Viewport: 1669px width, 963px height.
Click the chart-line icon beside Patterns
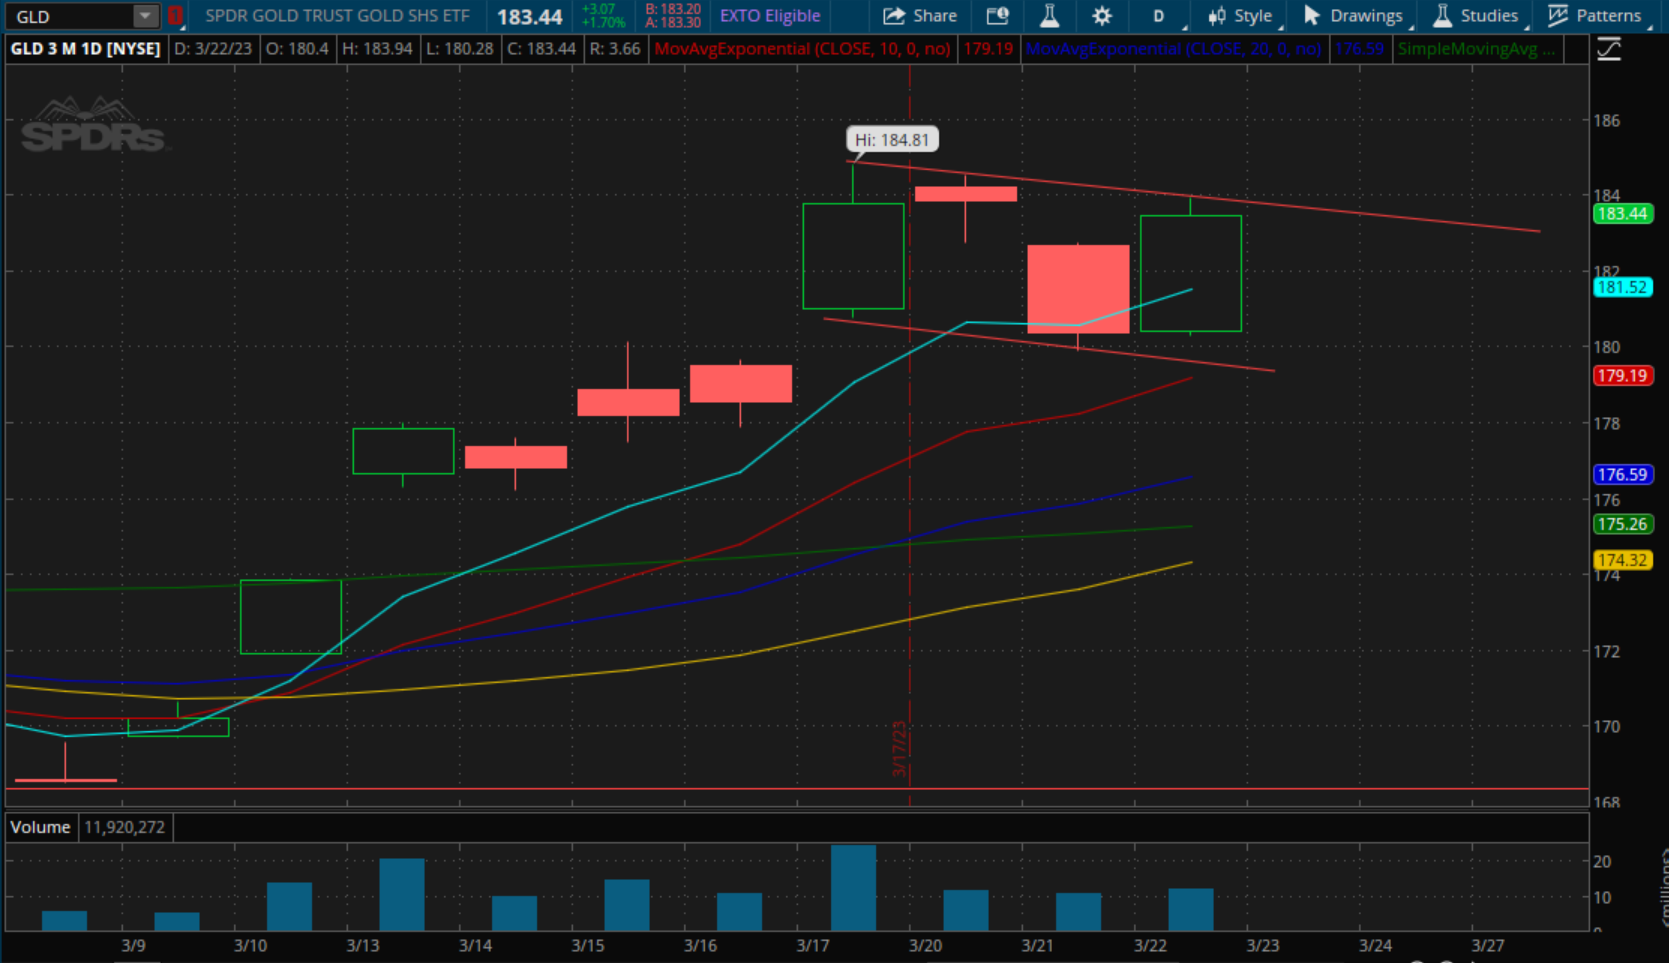point(1558,16)
